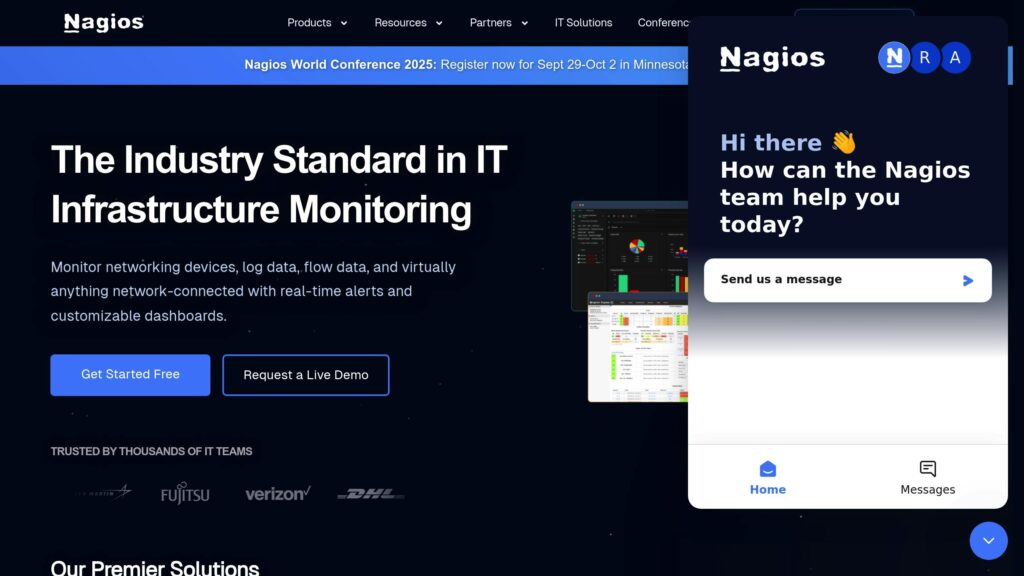Click the Get Started Free button
1024x576 pixels.
[x=131, y=375]
